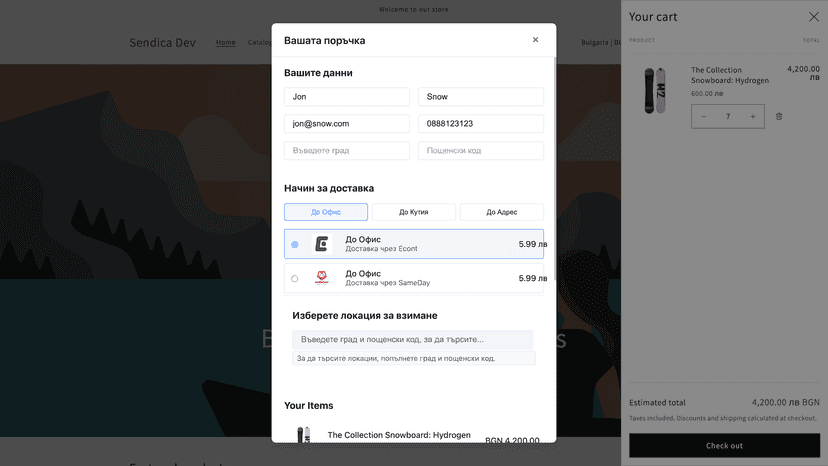The width and height of the screenshot is (828, 466).
Task: Click the last name field containing Snow
Action: [x=481, y=97]
